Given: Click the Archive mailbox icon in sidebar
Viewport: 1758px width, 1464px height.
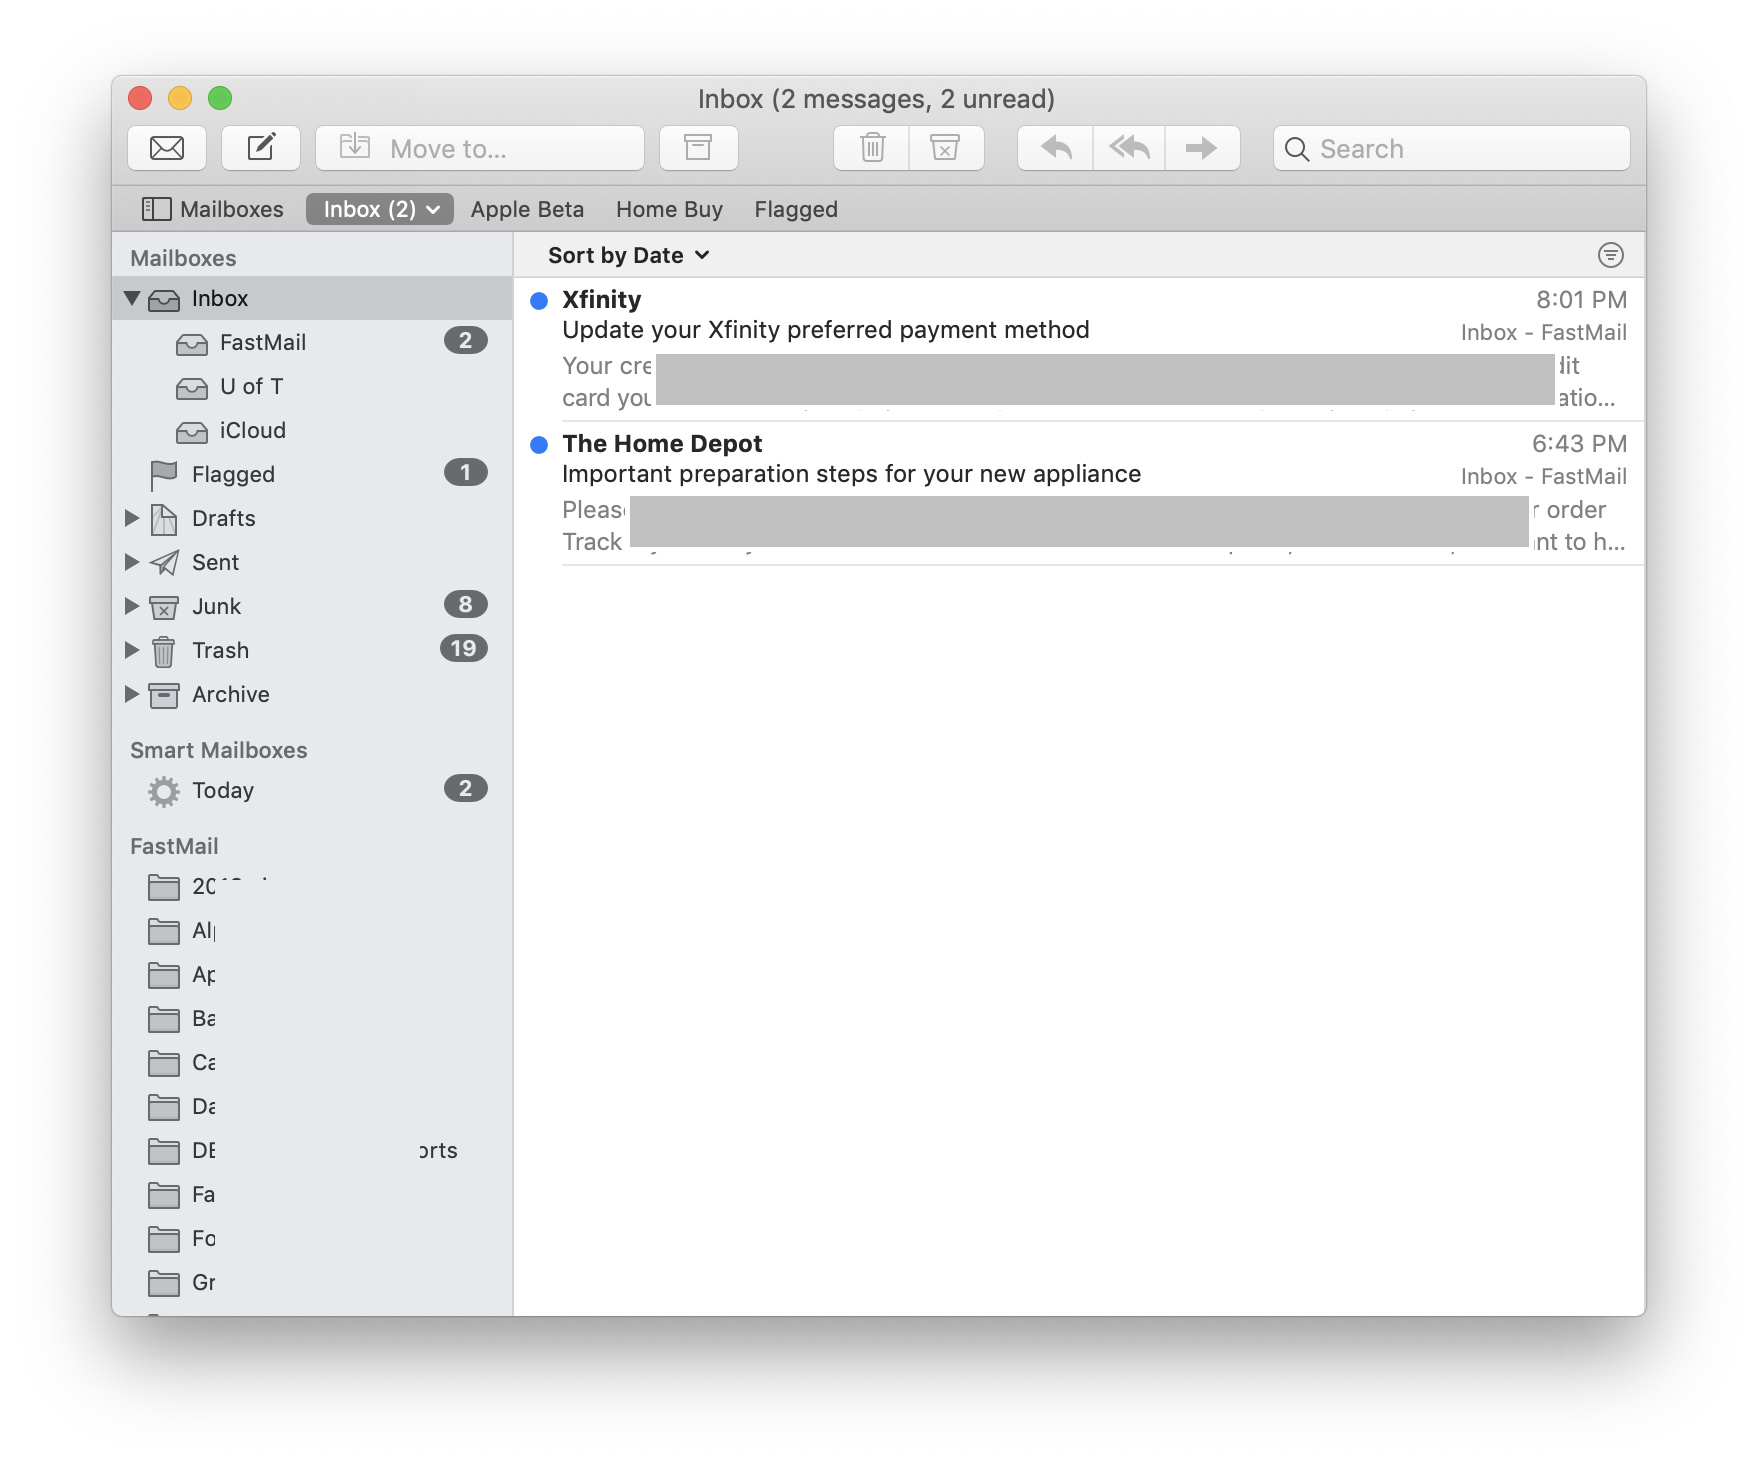Looking at the screenshot, I should (x=164, y=695).
